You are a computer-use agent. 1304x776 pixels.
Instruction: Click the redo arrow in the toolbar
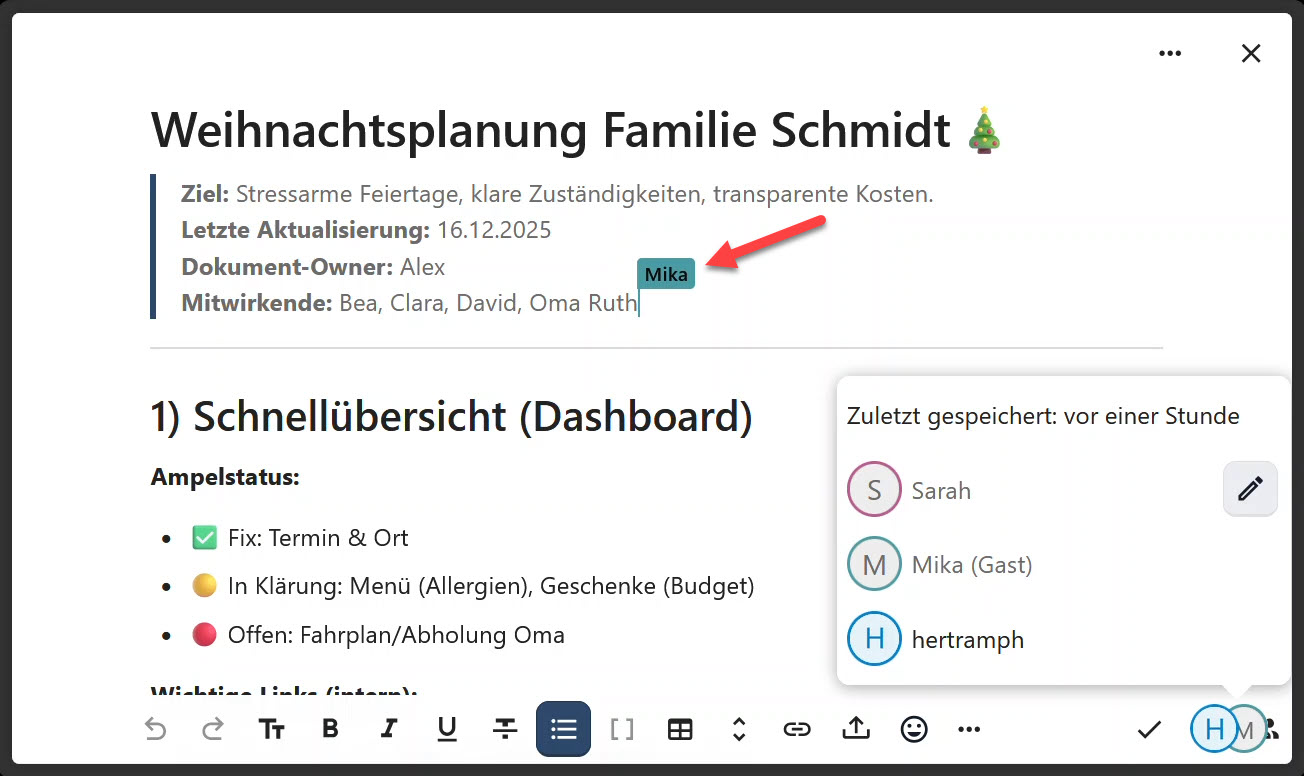[213, 729]
